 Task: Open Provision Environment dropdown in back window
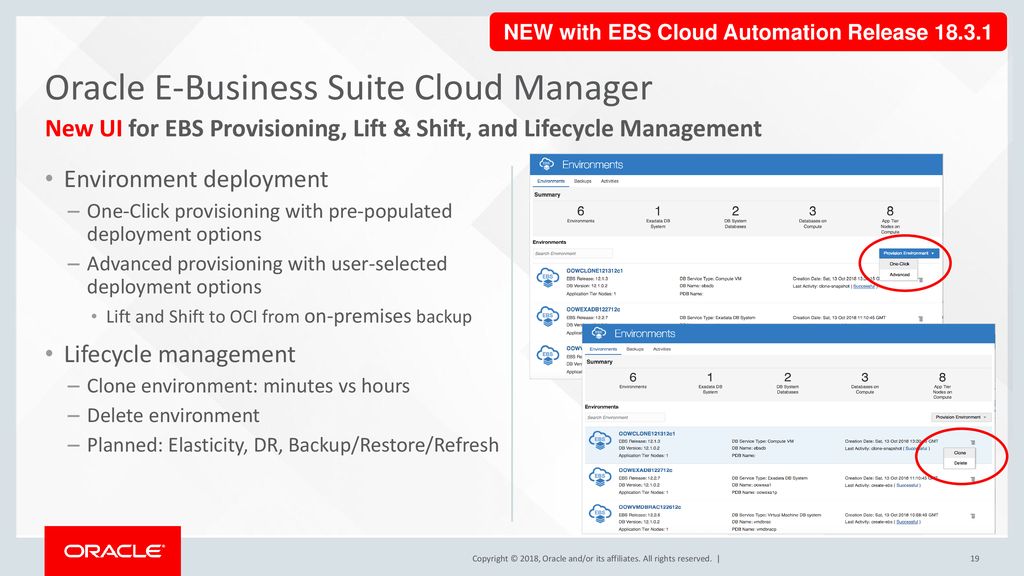(909, 253)
